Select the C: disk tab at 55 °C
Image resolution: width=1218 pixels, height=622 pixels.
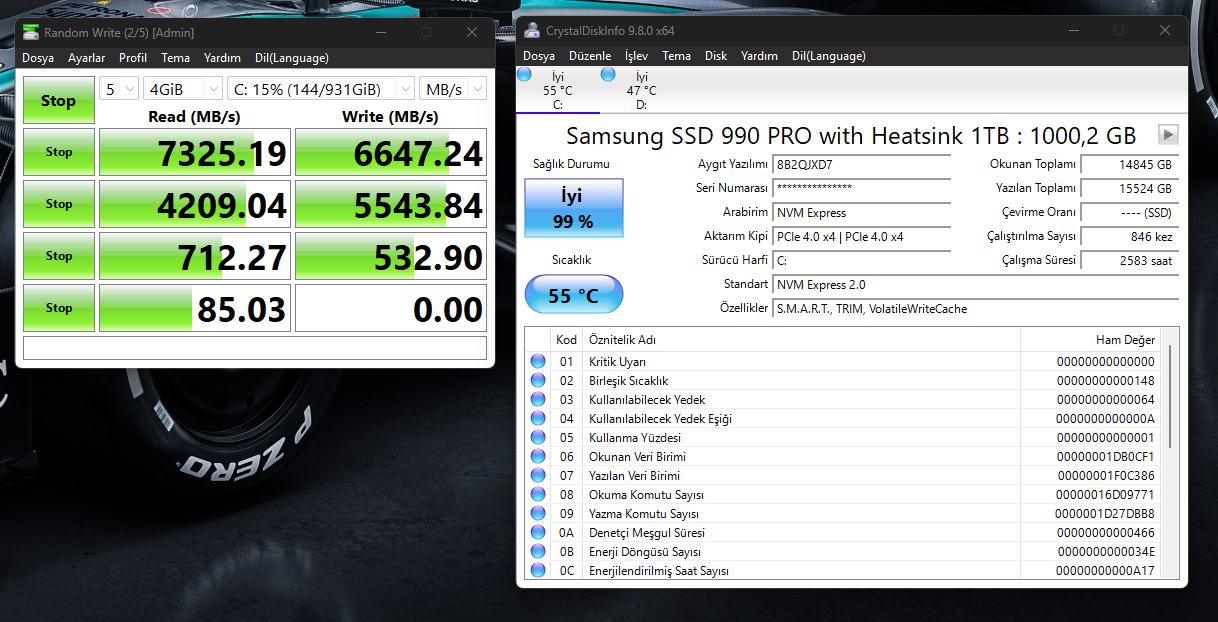pos(557,90)
